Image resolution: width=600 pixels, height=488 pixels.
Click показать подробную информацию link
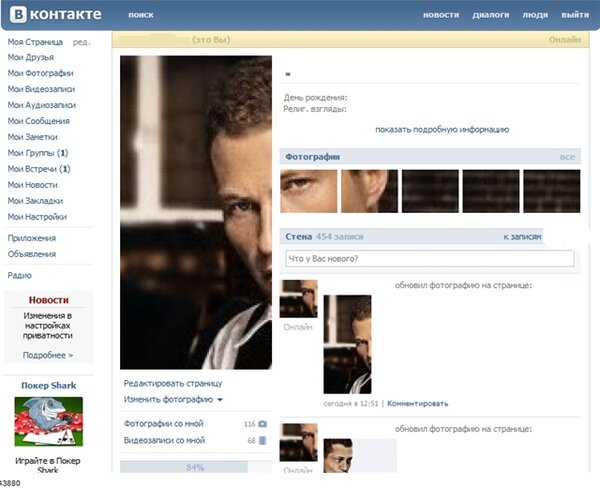(x=442, y=130)
